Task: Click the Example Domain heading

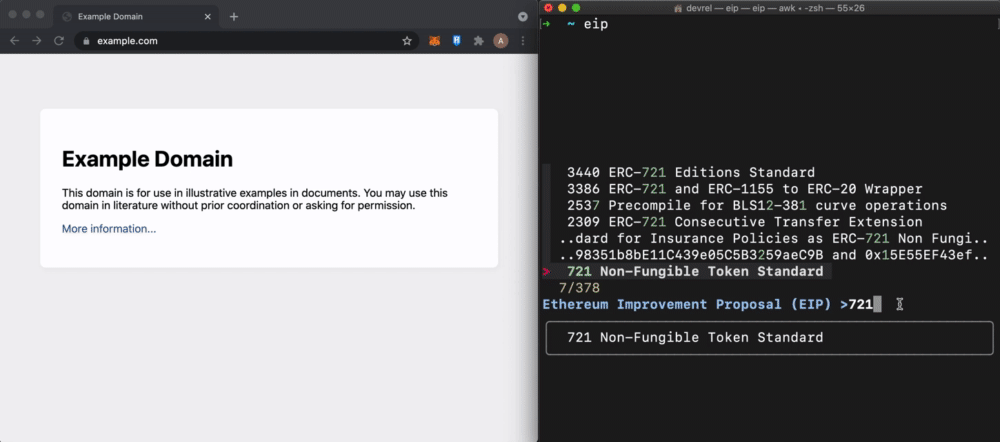Action: click(x=147, y=159)
